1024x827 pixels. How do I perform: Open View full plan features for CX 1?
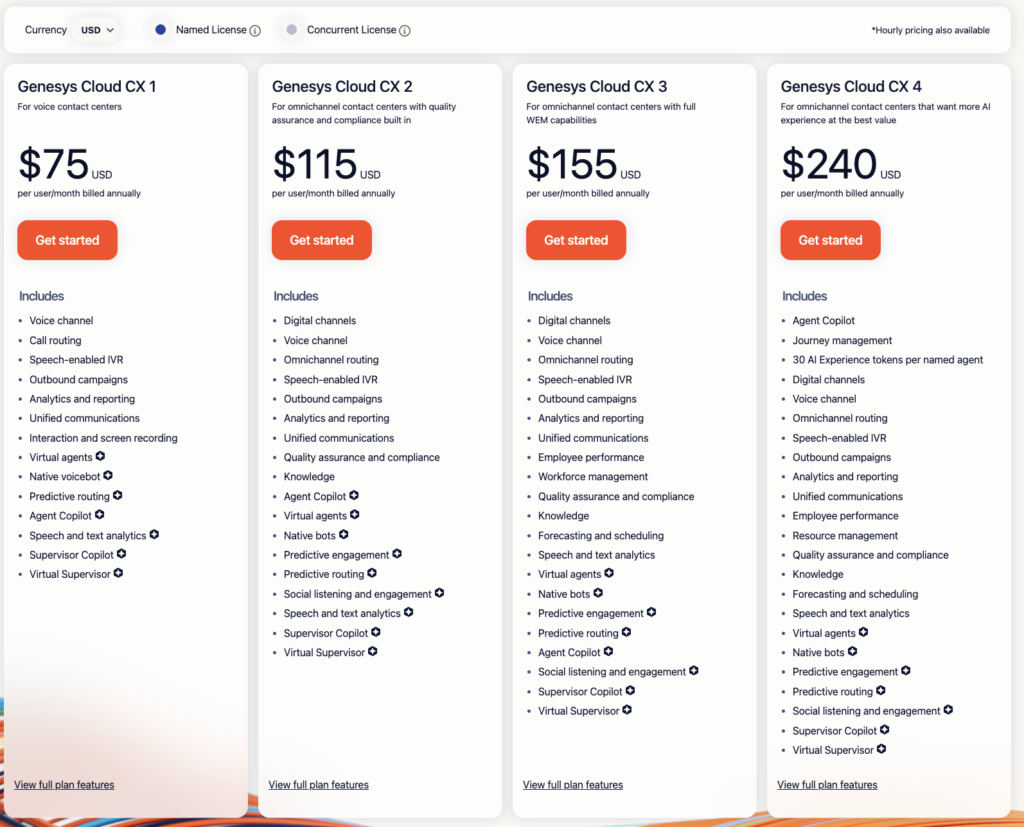click(x=64, y=785)
